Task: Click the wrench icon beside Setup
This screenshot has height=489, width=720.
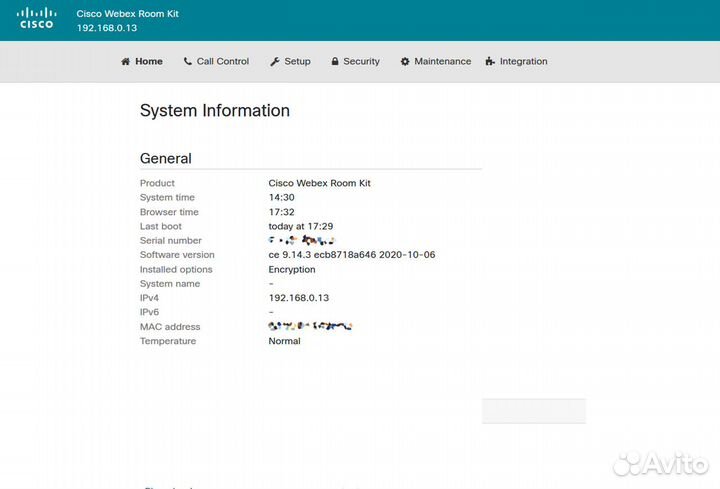Action: pos(275,62)
